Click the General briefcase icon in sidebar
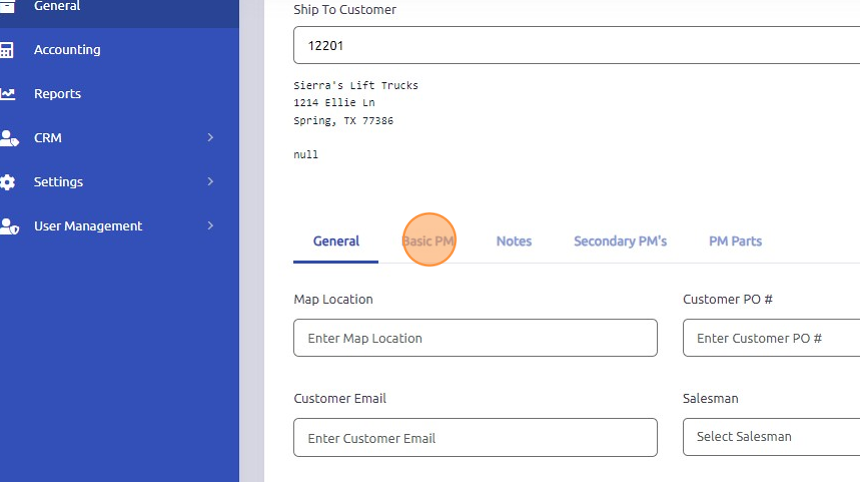Image resolution: width=860 pixels, height=482 pixels. (x=7, y=6)
